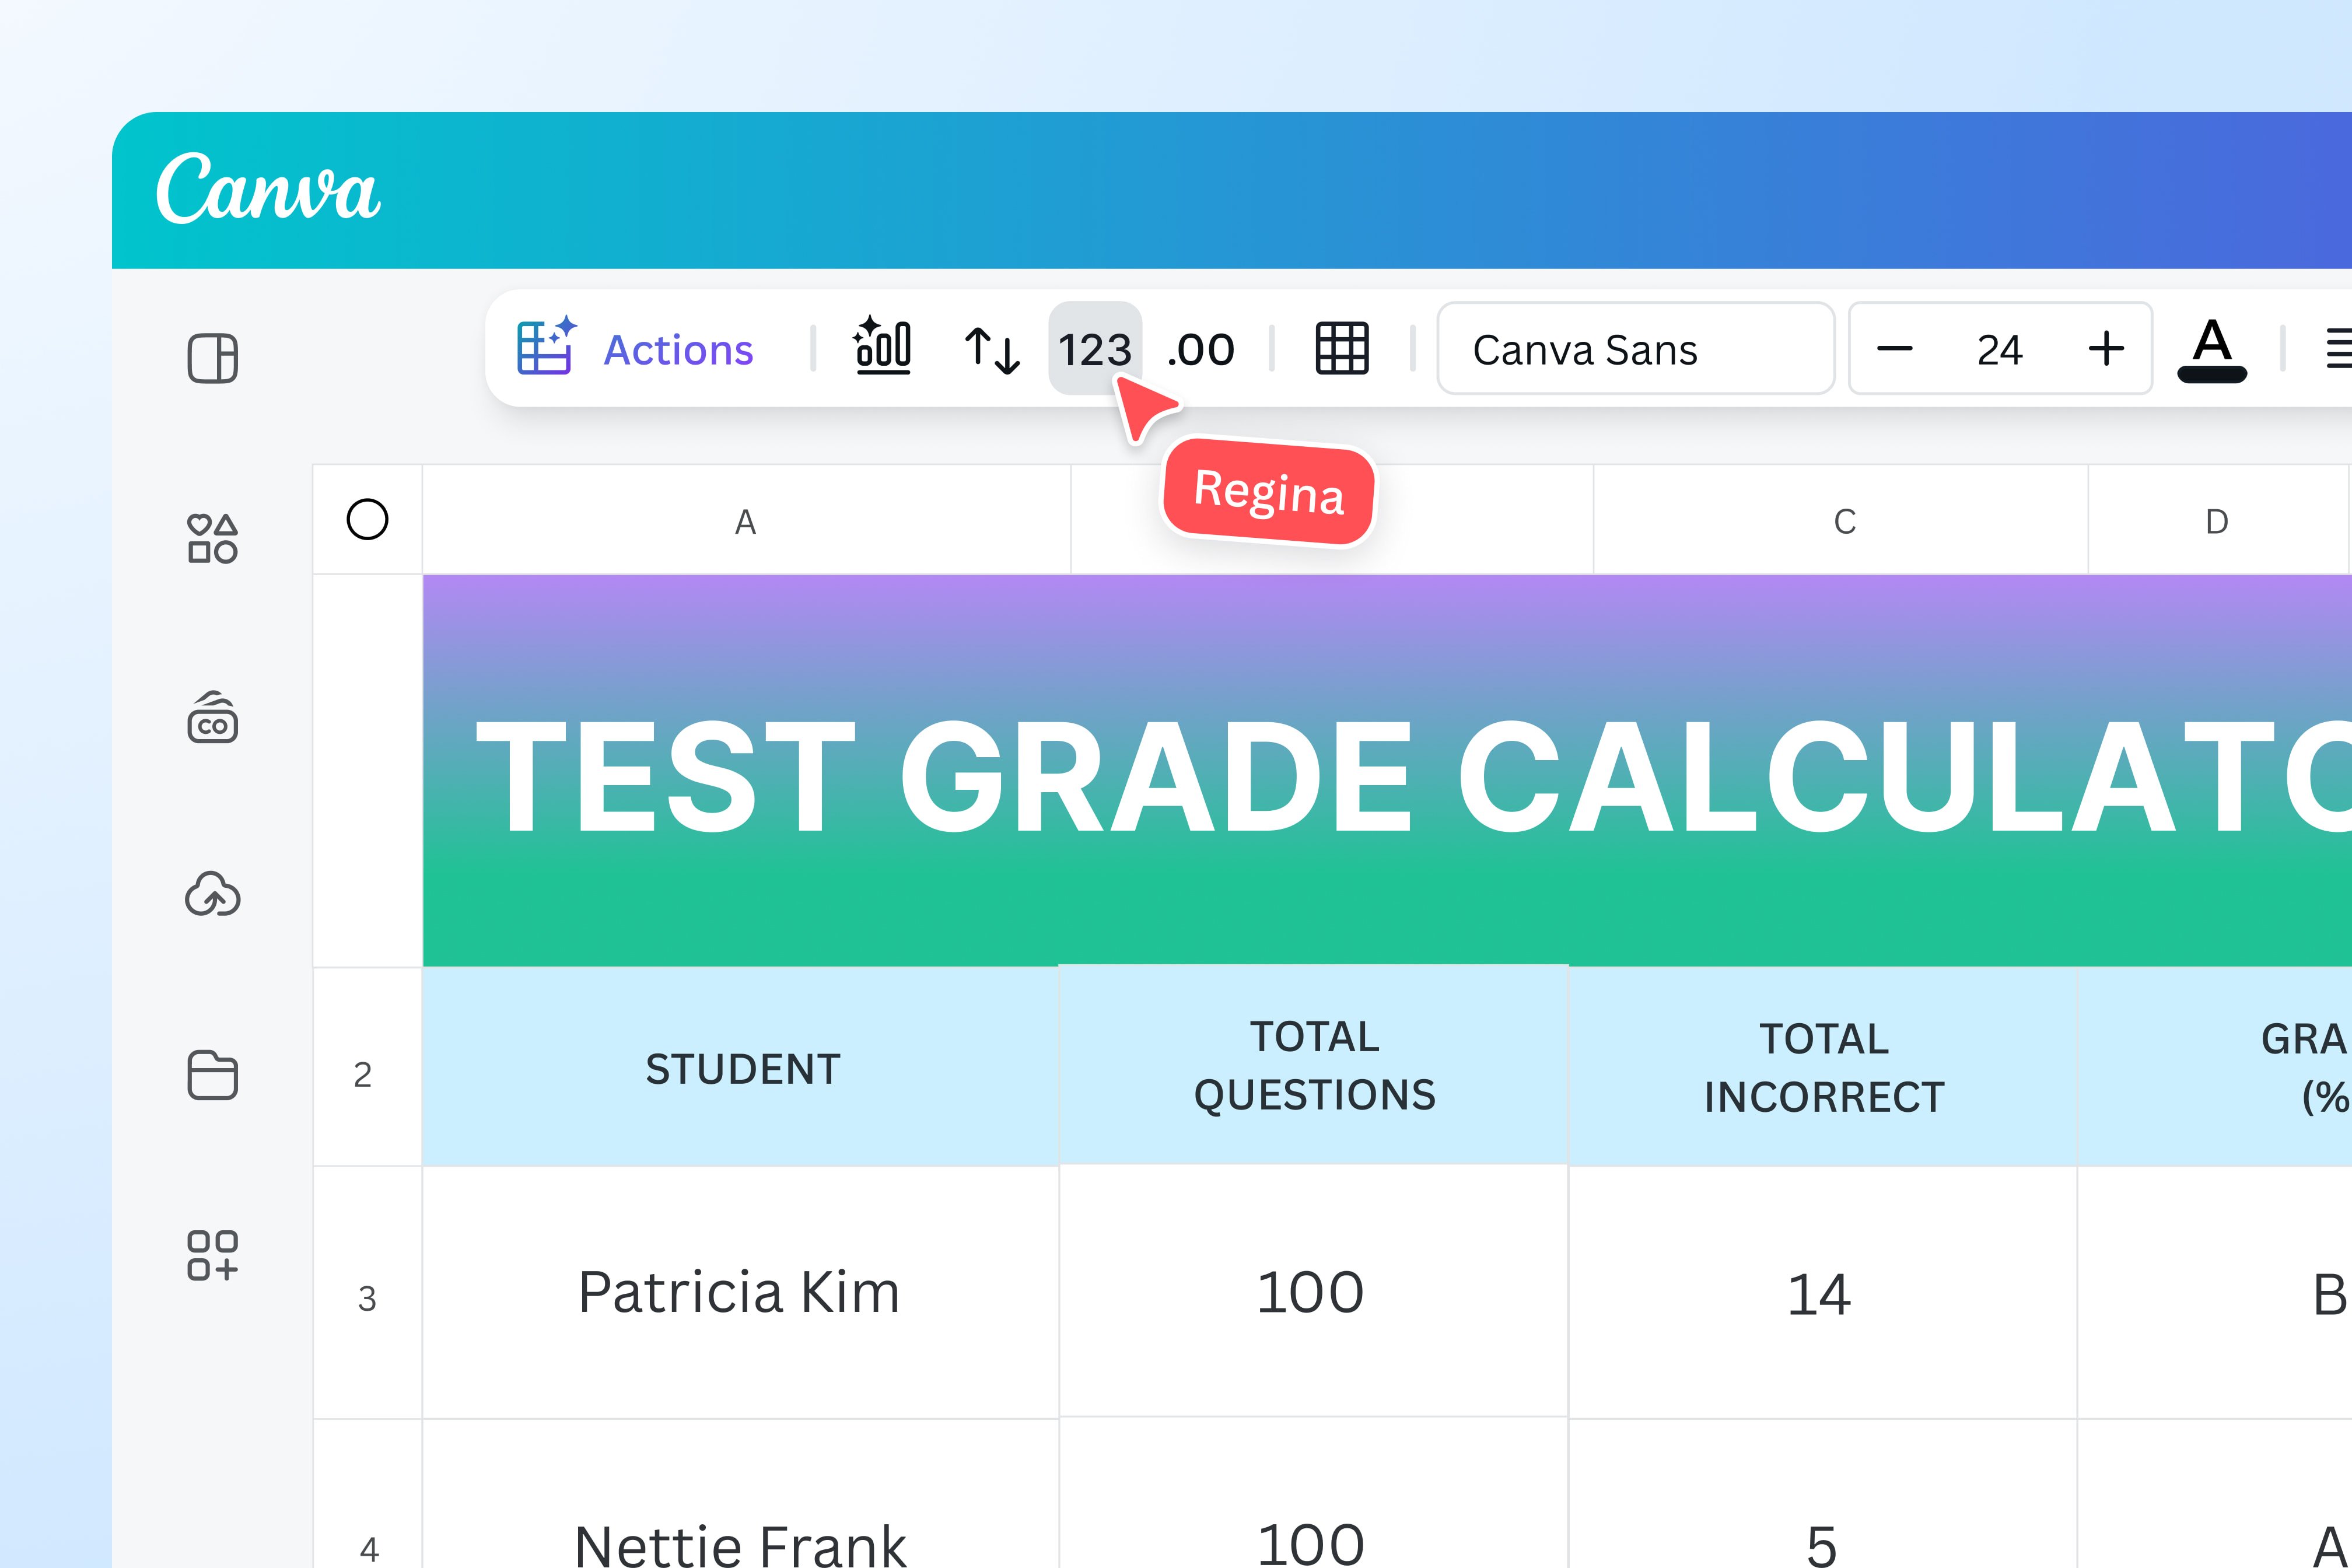Increase font size with plus button
The width and height of the screenshot is (2352, 1568).
coord(2106,349)
